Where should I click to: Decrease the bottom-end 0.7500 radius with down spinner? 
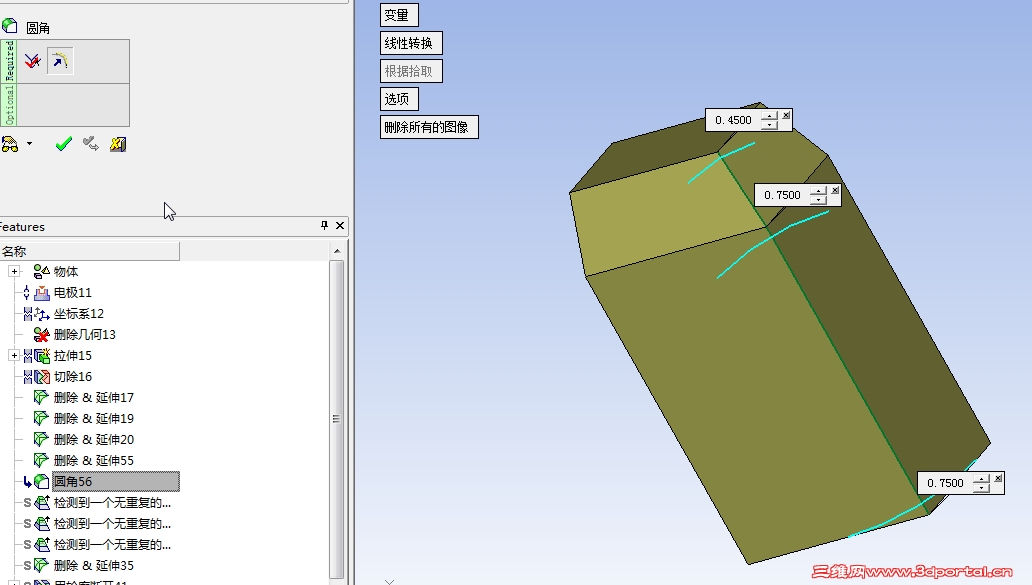coord(981,488)
